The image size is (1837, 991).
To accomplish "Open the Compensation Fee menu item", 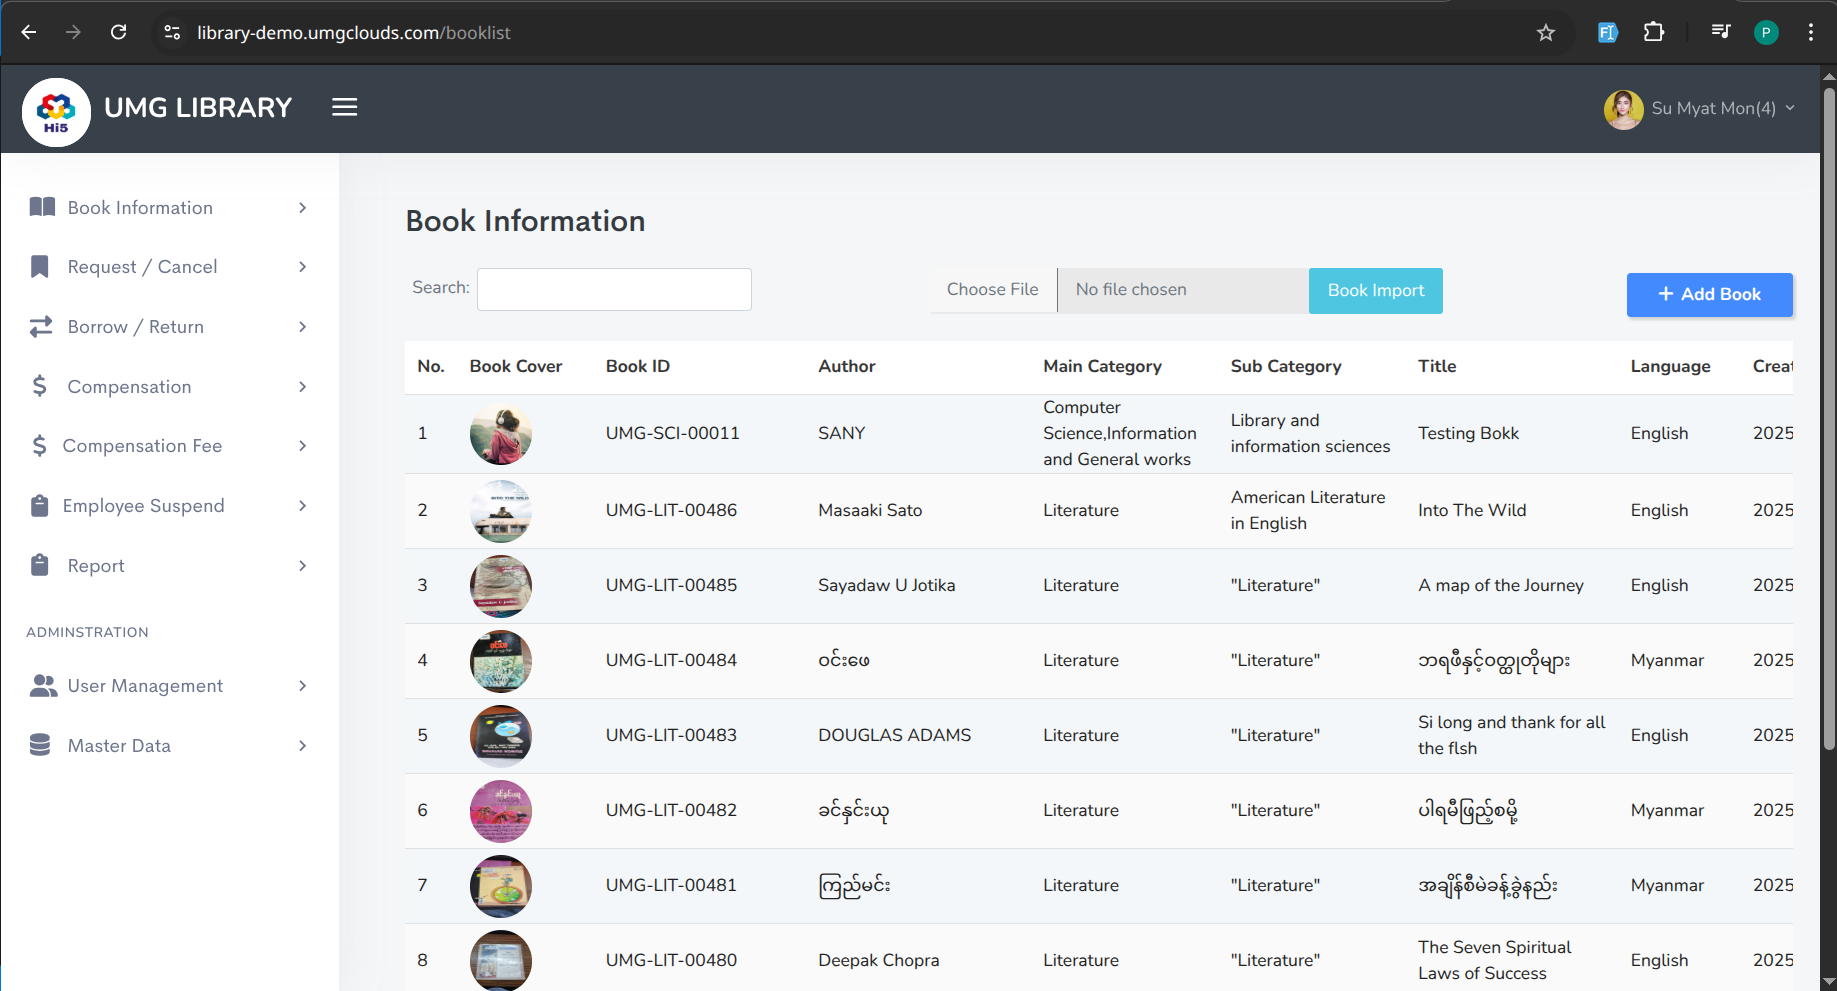I will [142, 446].
